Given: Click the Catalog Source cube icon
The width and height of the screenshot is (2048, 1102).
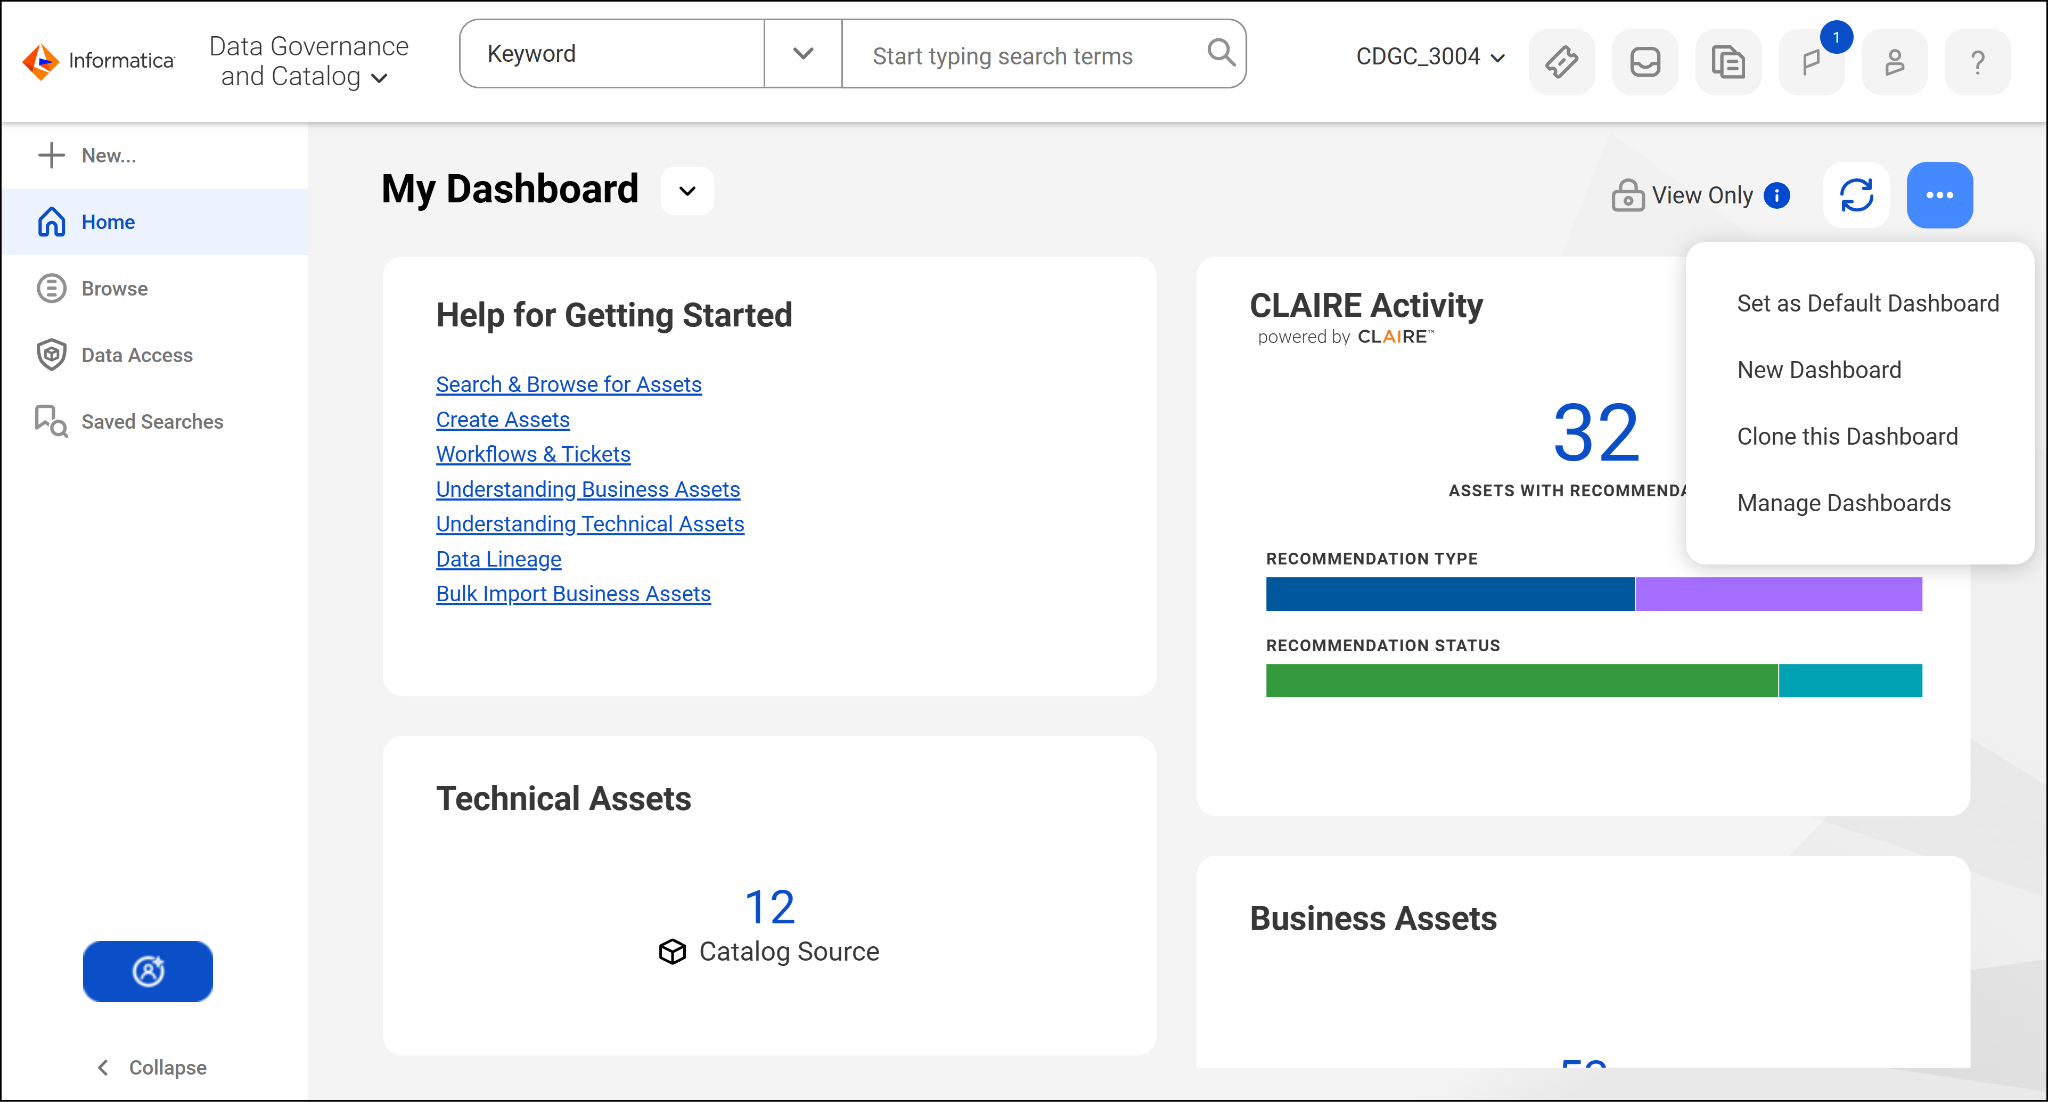Looking at the screenshot, I should coord(673,952).
